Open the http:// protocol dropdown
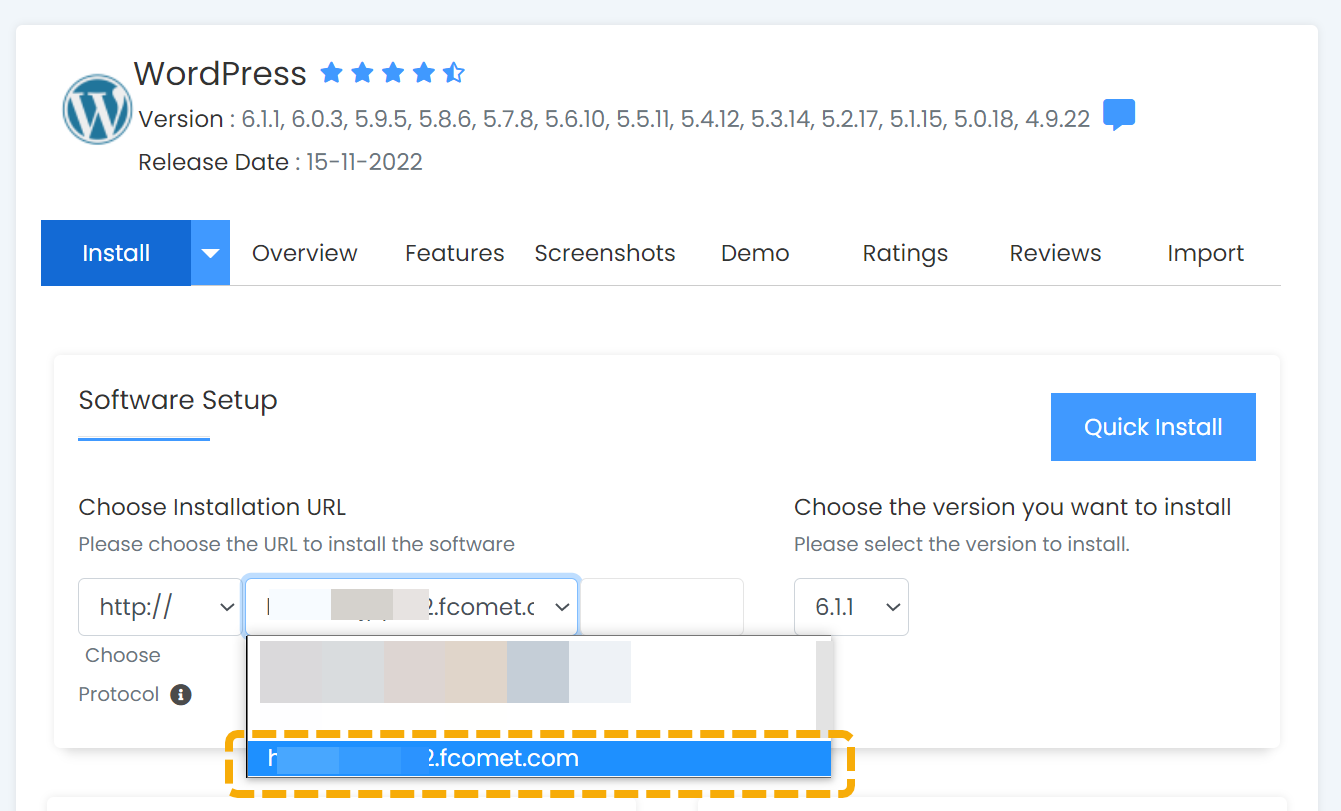 point(160,607)
